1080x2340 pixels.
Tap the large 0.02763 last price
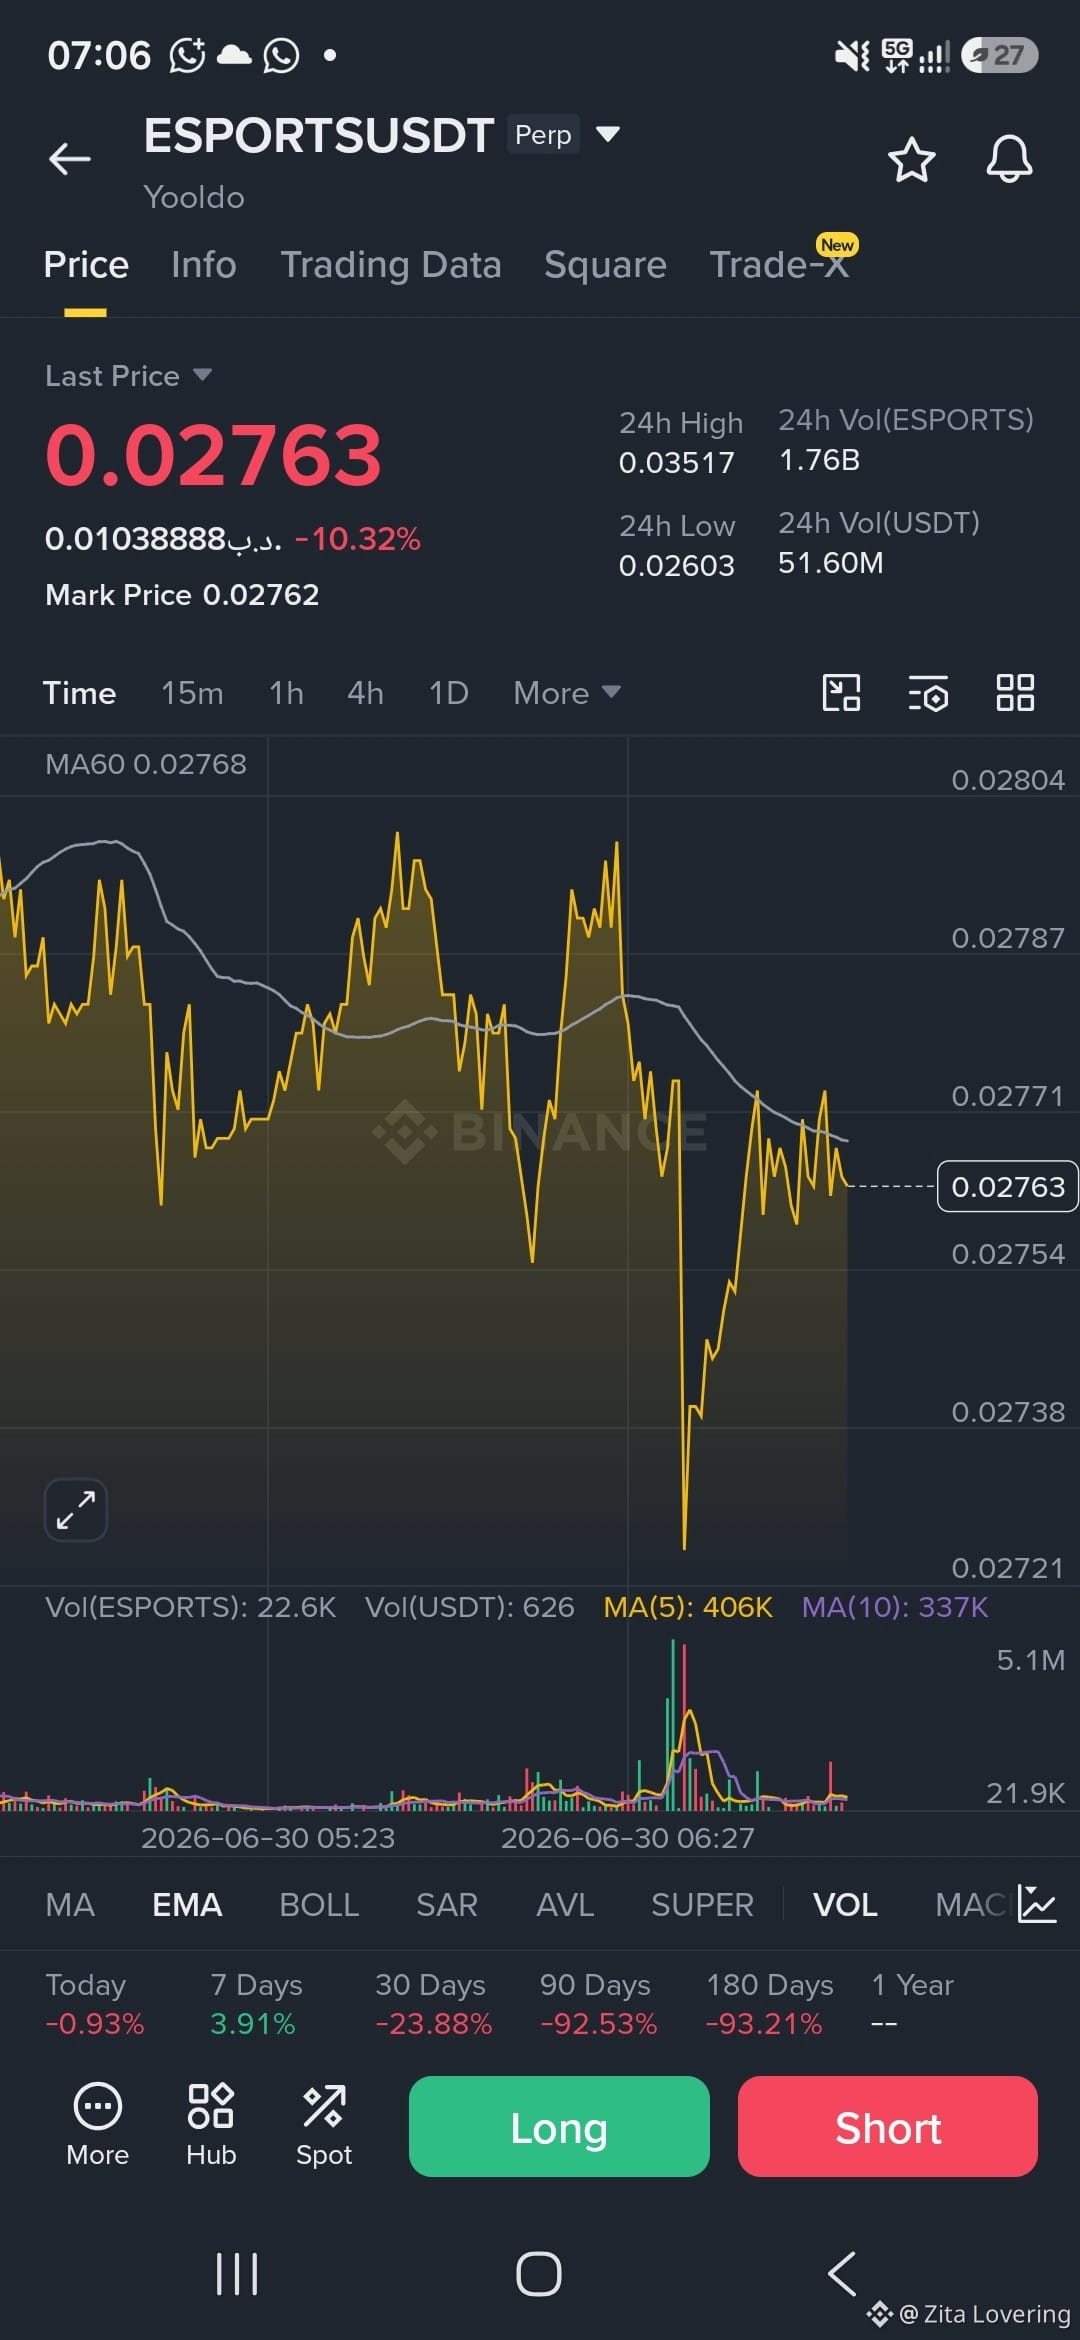pyautogui.click(x=214, y=455)
